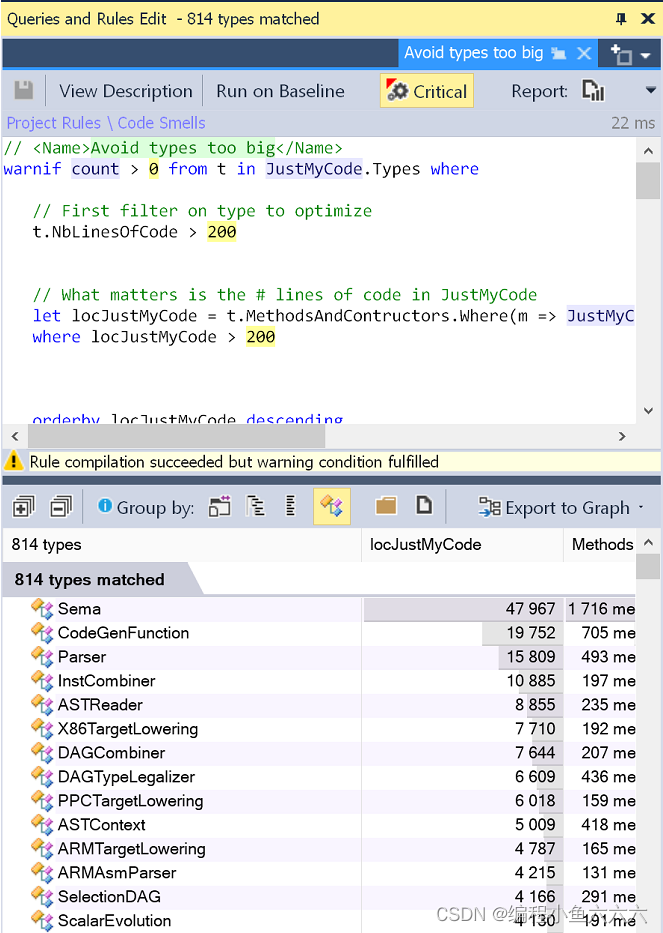Image resolution: width=663 pixels, height=933 pixels.
Task: Open the Code Smells breadcrumb link
Action: (161, 123)
